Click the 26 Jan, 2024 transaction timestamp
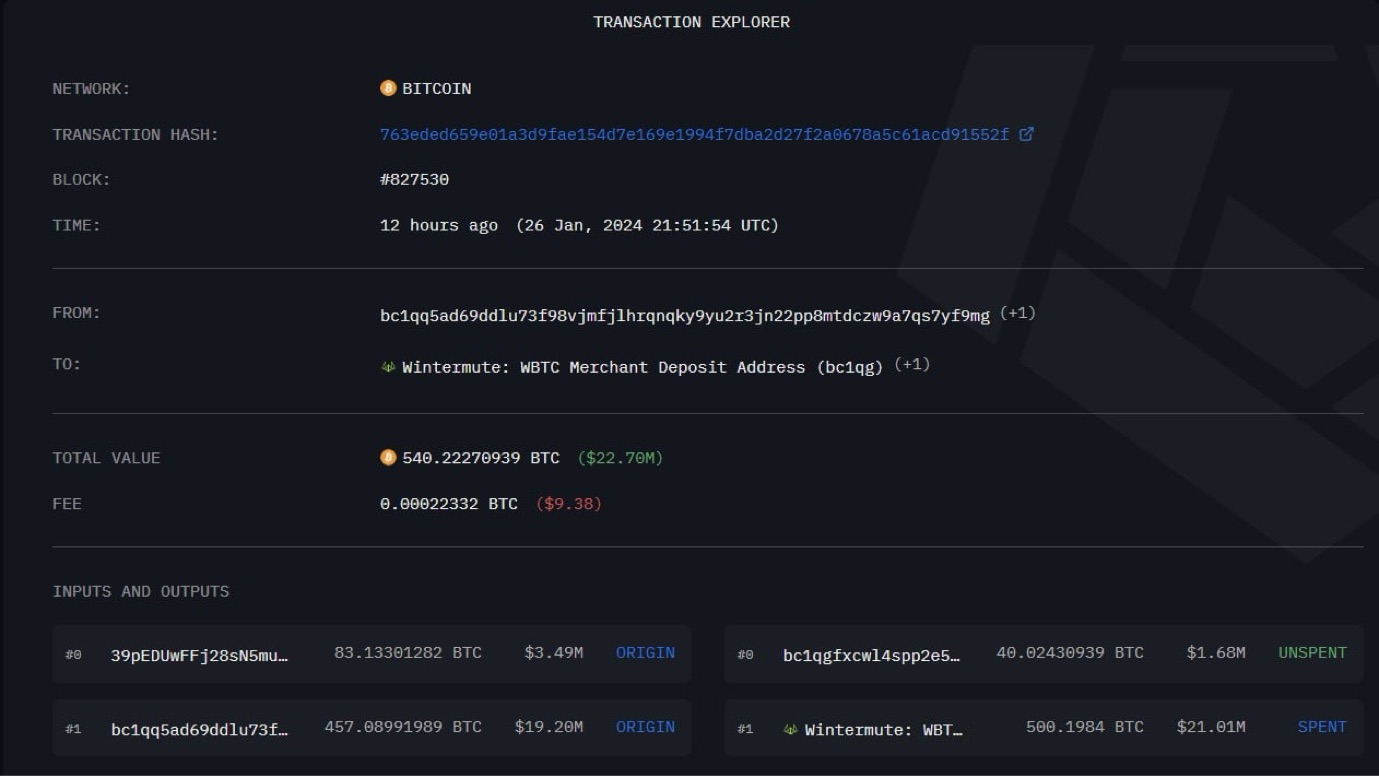The height and width of the screenshot is (776, 1379). pyautogui.click(x=647, y=226)
